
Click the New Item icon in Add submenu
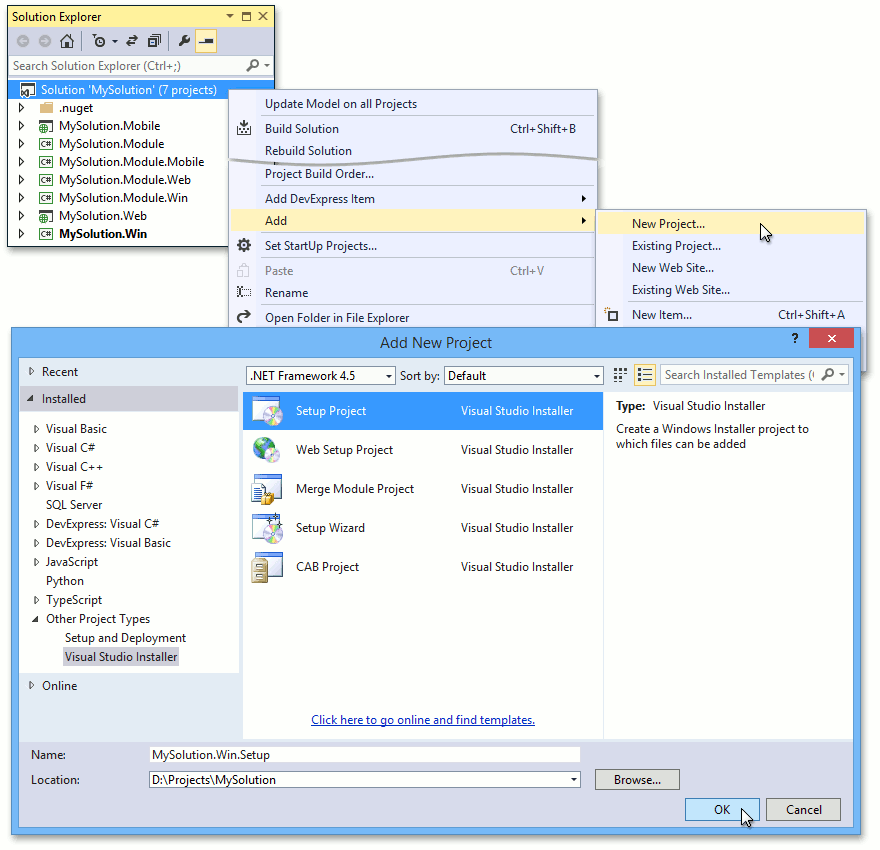(x=611, y=314)
